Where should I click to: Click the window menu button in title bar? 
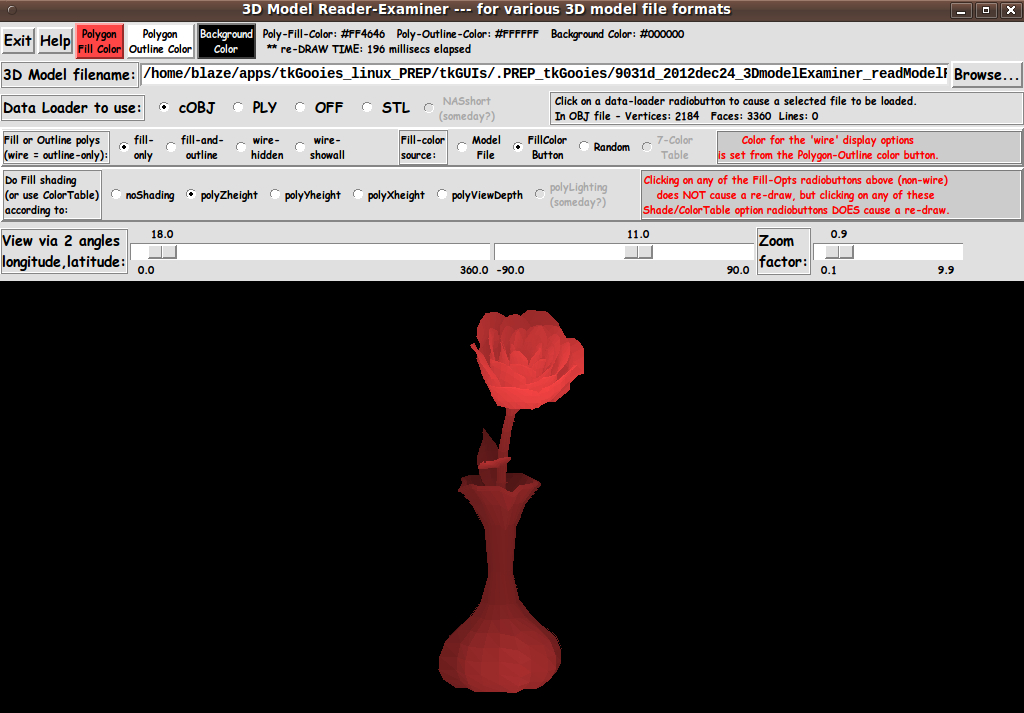point(11,10)
